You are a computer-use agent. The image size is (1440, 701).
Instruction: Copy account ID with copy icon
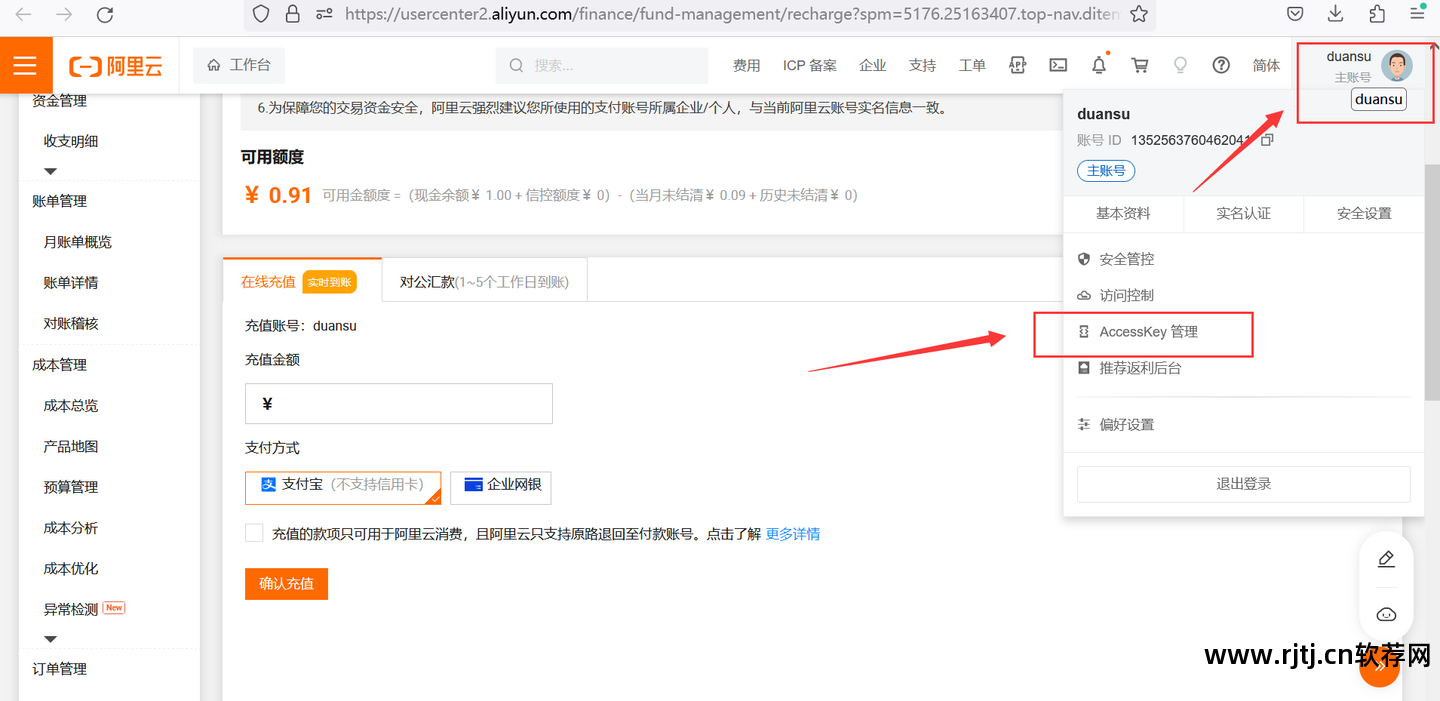[1267, 140]
